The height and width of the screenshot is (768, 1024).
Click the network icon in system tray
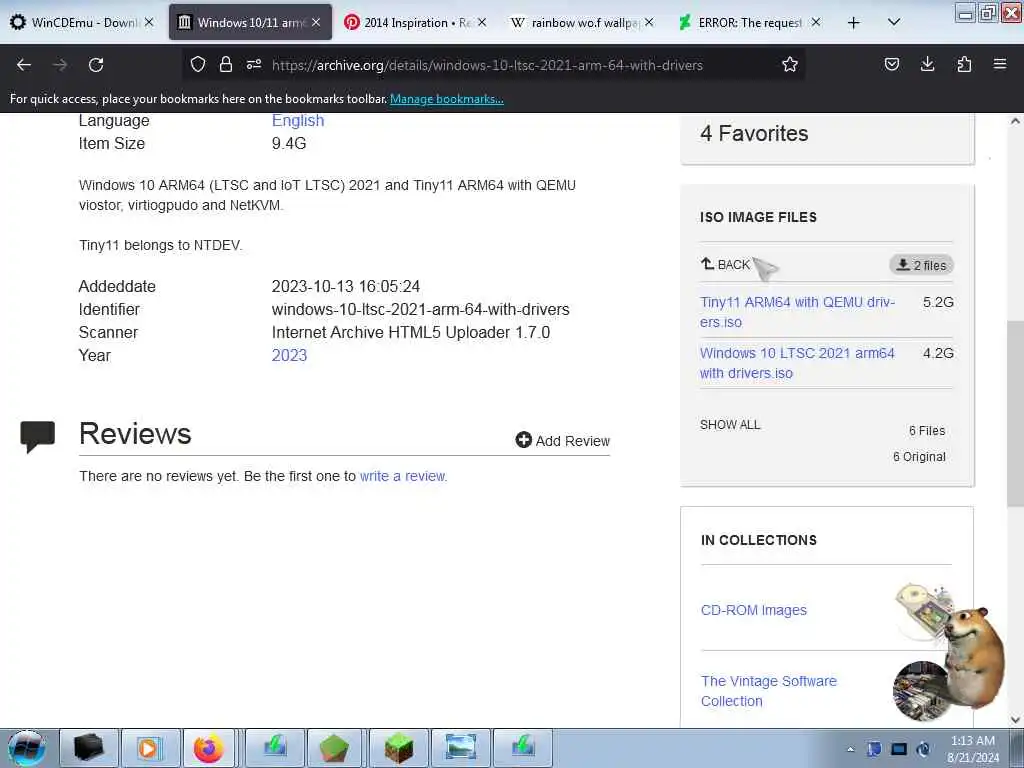(899, 750)
